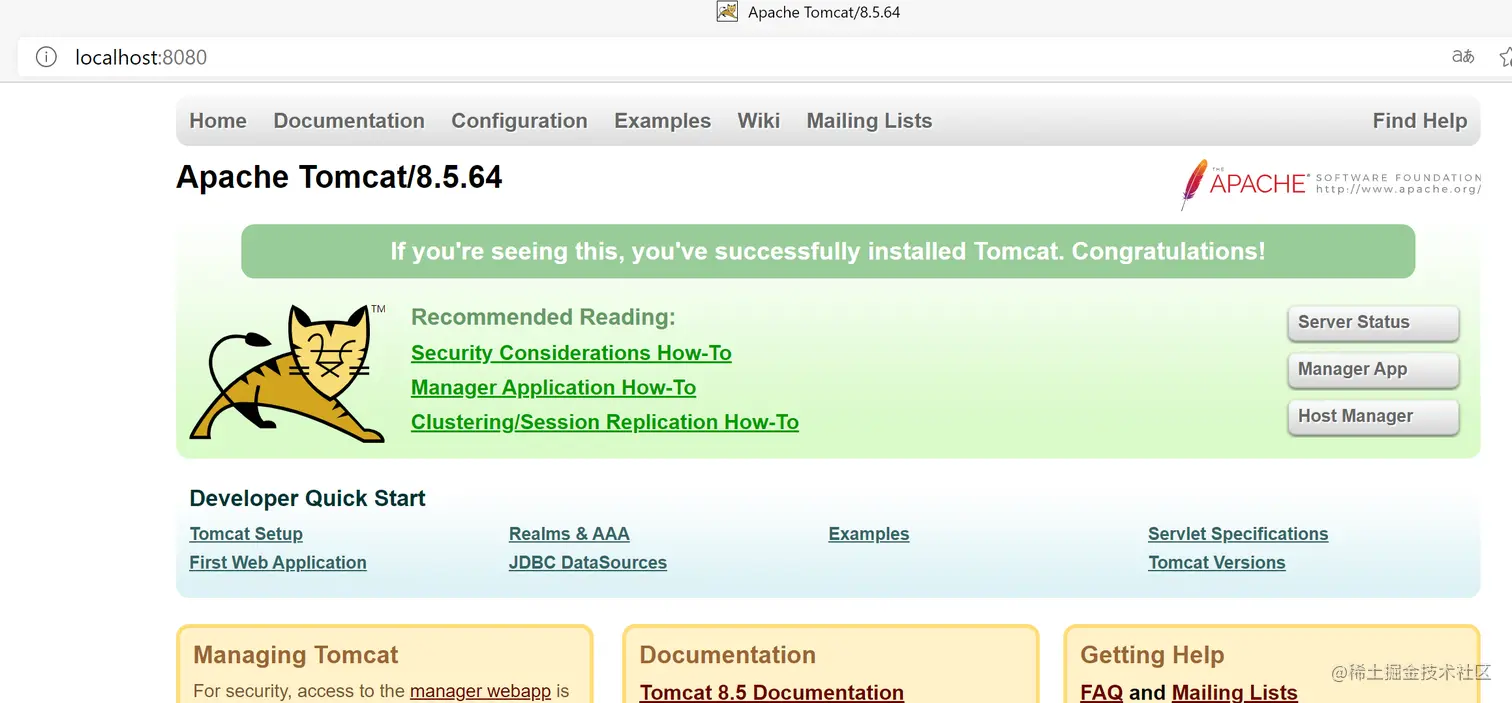Open the Tomcat Setup link
The height and width of the screenshot is (703, 1512).
pyautogui.click(x=246, y=534)
